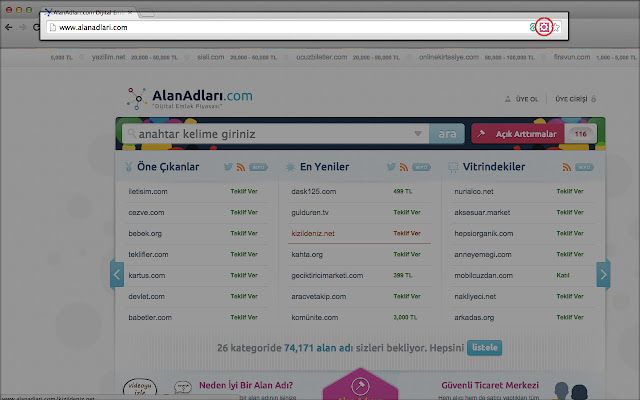Click the star burst icon next to En Yeniler
This screenshot has width=640, height=400.
tap(290, 167)
